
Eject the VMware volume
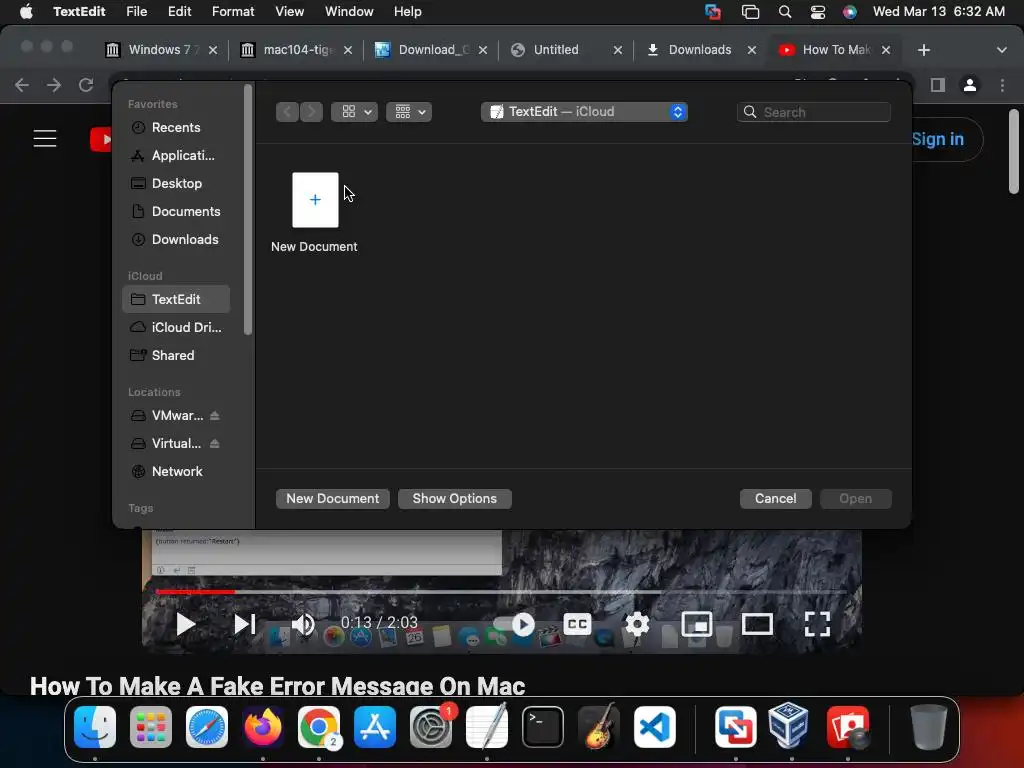(x=215, y=415)
